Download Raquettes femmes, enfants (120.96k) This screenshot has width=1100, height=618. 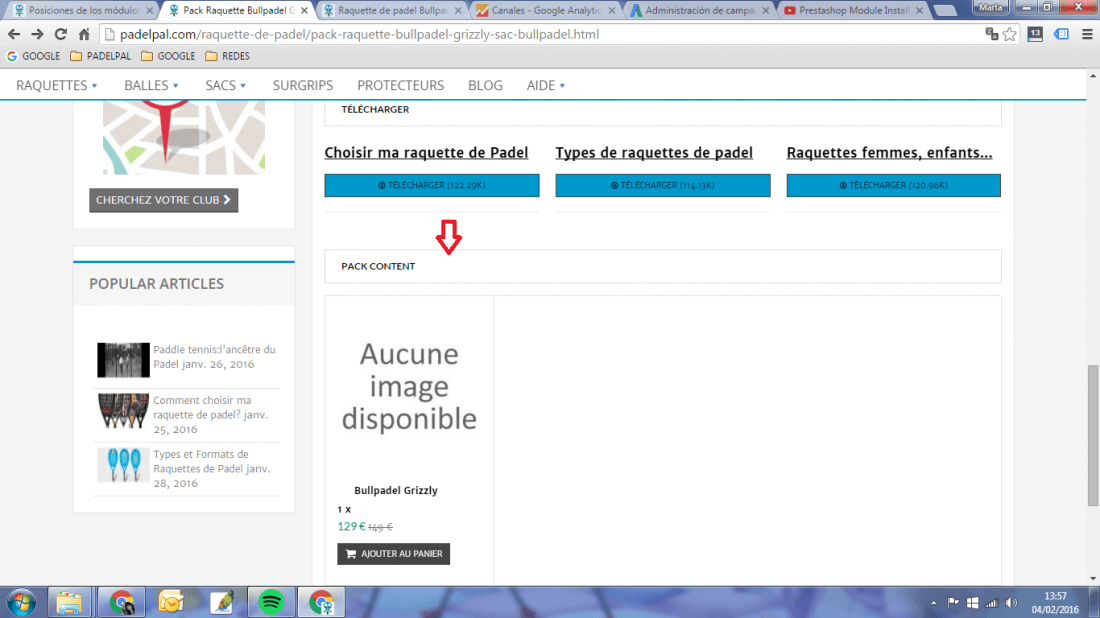(894, 185)
